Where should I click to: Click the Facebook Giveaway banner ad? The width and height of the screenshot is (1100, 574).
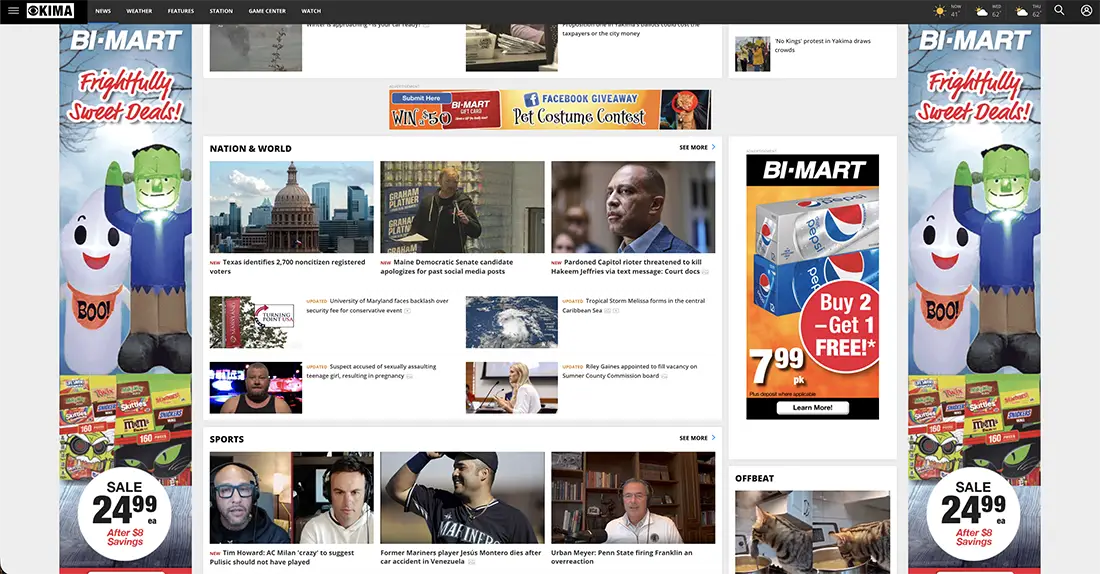(550, 109)
